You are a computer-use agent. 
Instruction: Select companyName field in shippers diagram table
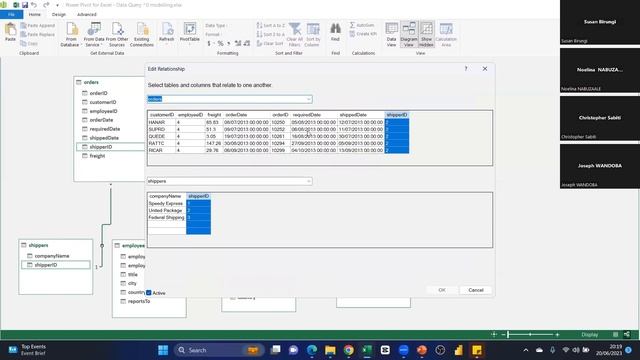(x=51, y=256)
